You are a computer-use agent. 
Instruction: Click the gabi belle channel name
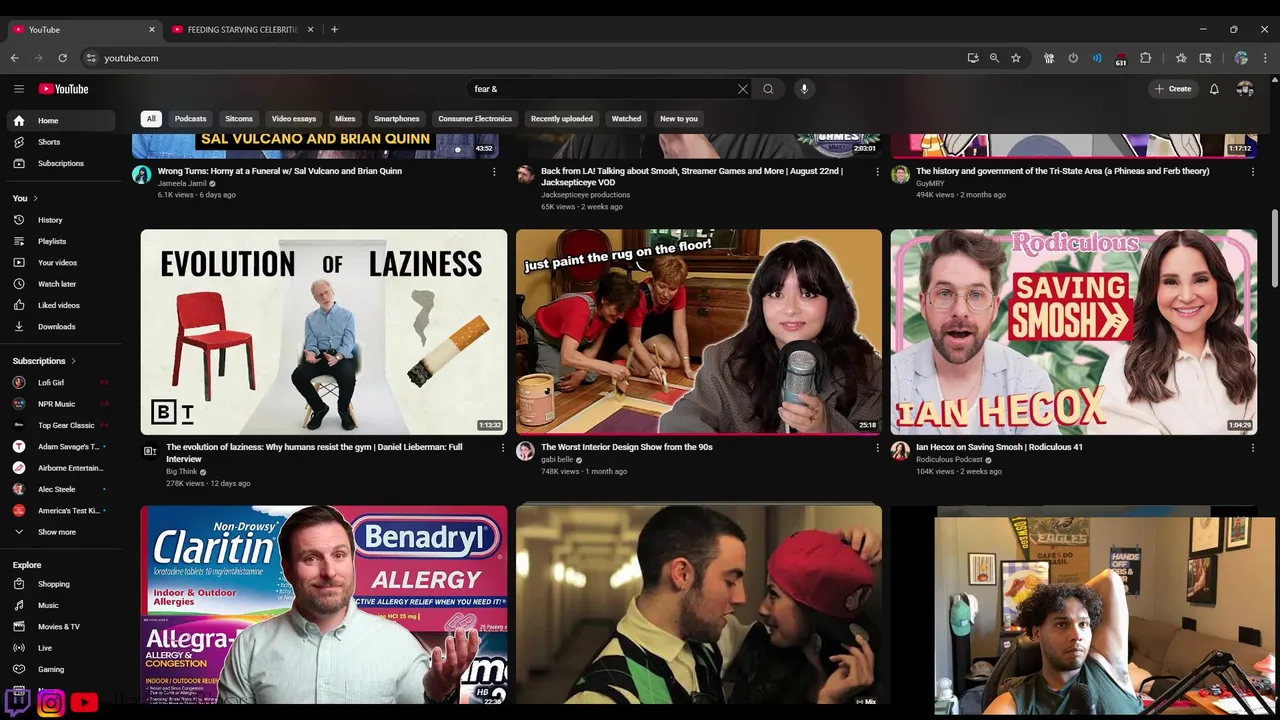click(557, 460)
